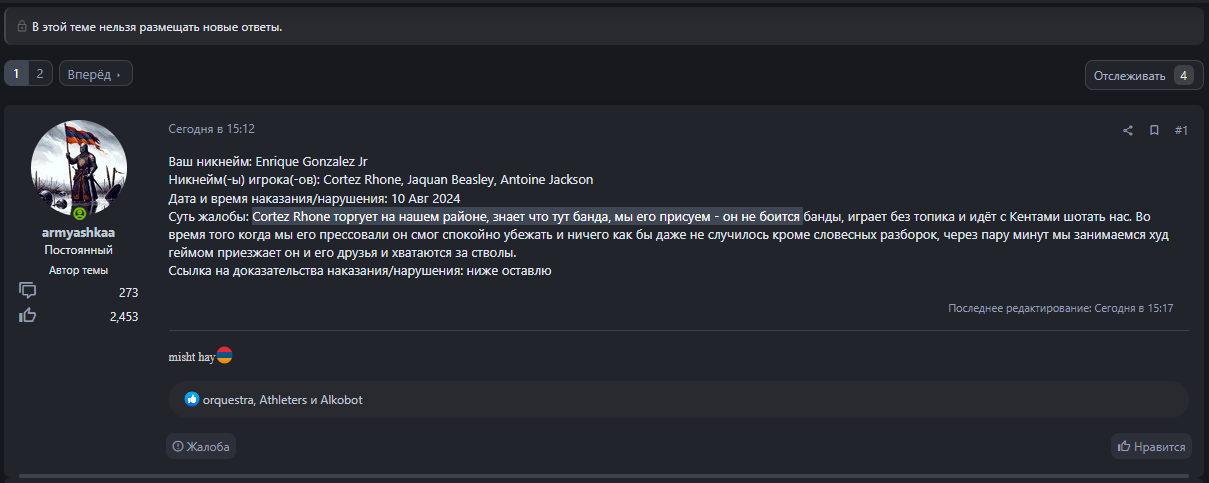Screen dimensions: 1209x483
Task: Go to page 2 of the thread
Action: point(40,73)
